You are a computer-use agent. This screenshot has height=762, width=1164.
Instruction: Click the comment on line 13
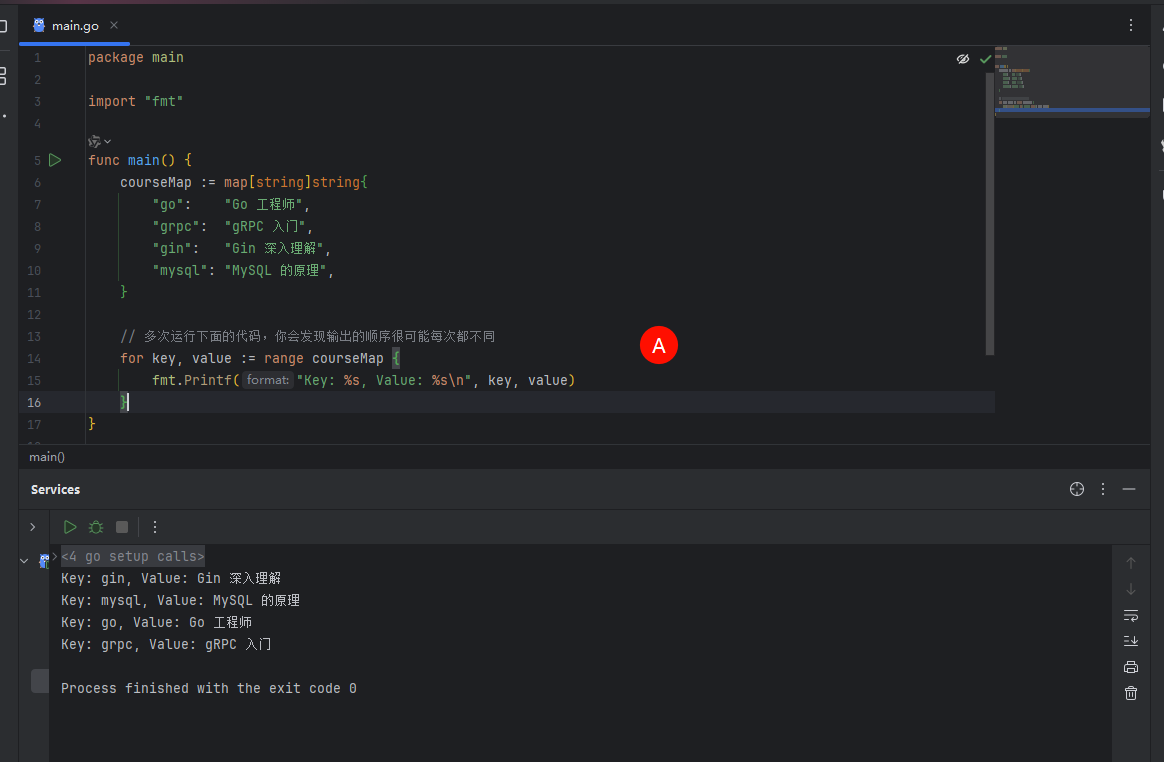point(307,336)
